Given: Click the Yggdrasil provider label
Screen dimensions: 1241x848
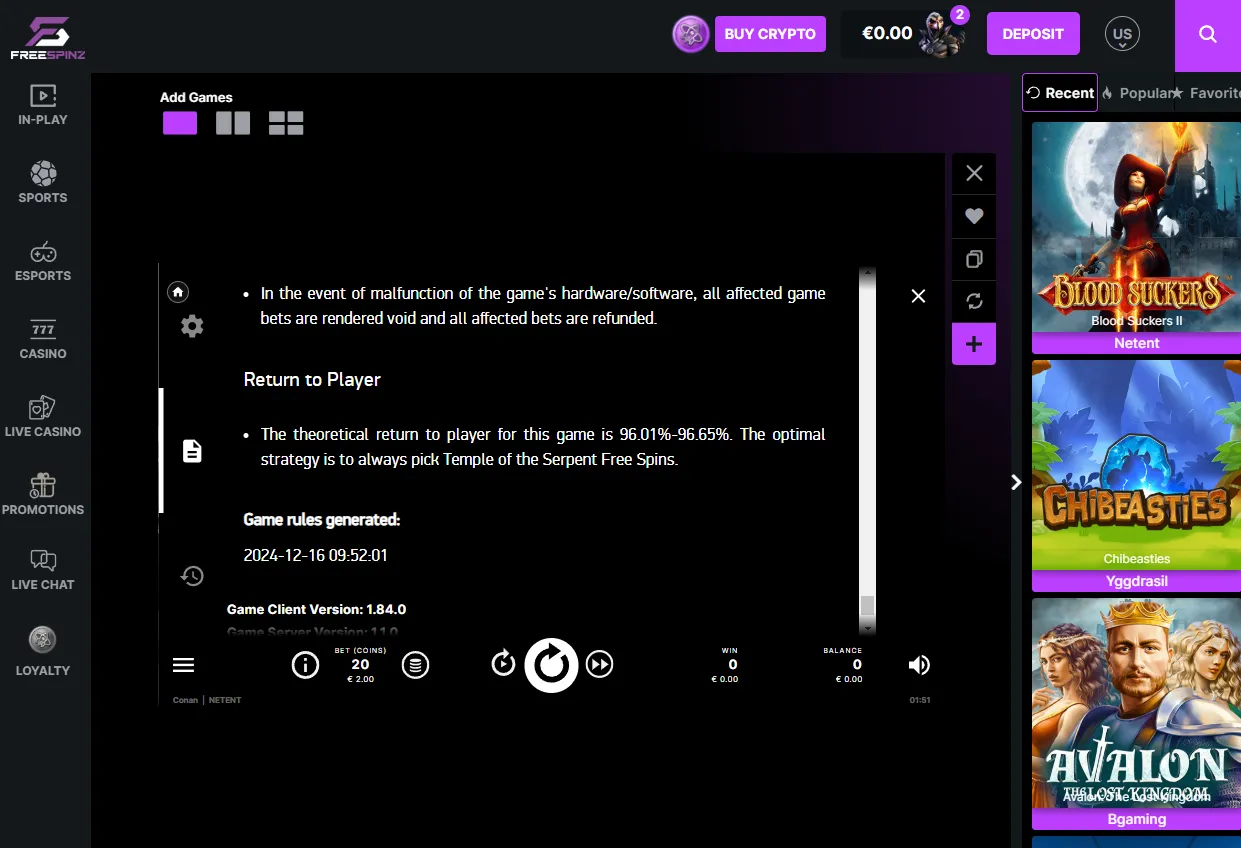Looking at the screenshot, I should tap(1136, 581).
